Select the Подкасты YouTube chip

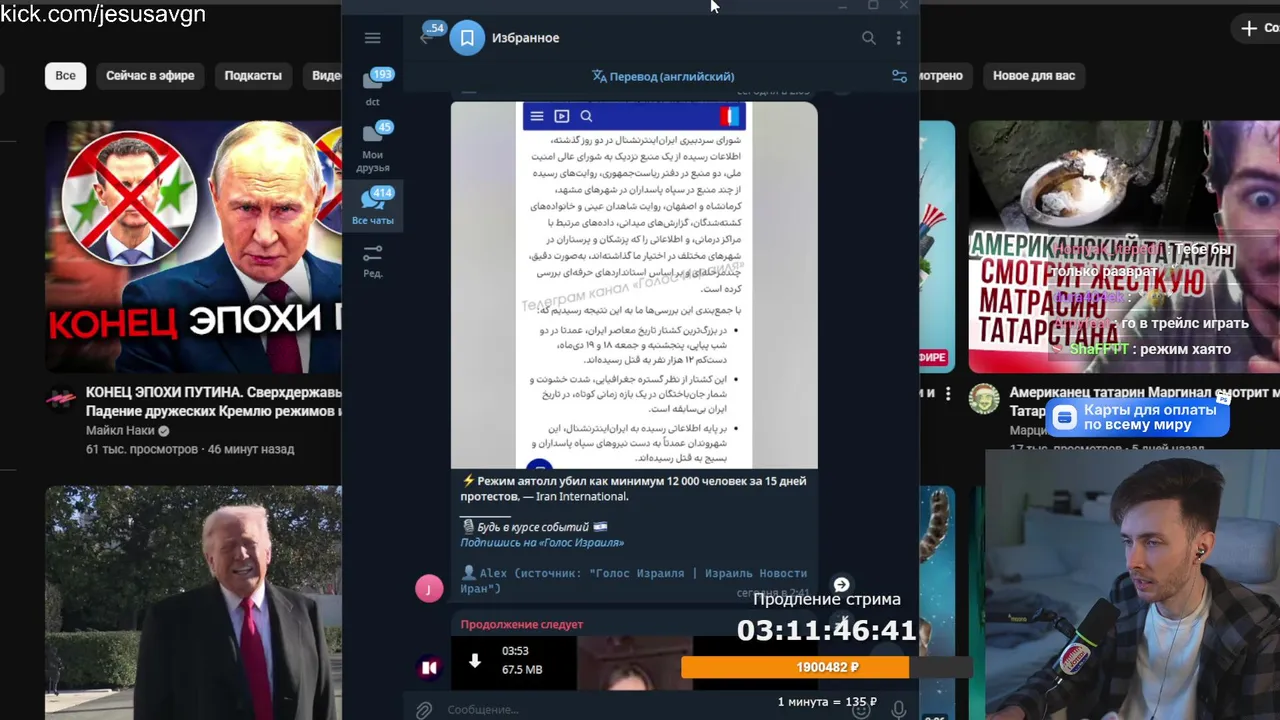253,76
